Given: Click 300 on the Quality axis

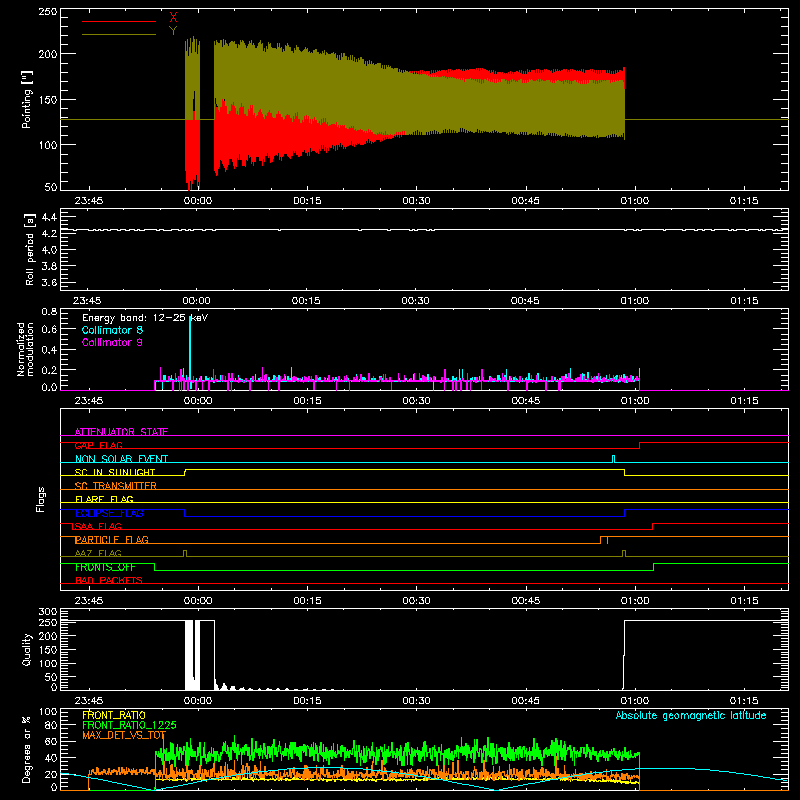Looking at the screenshot, I should (x=48, y=611).
